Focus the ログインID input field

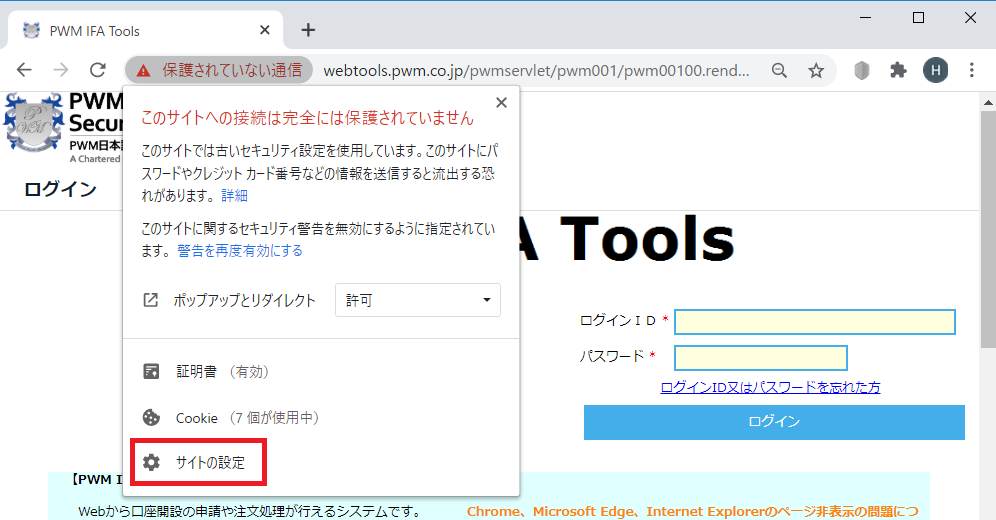pyautogui.click(x=815, y=322)
